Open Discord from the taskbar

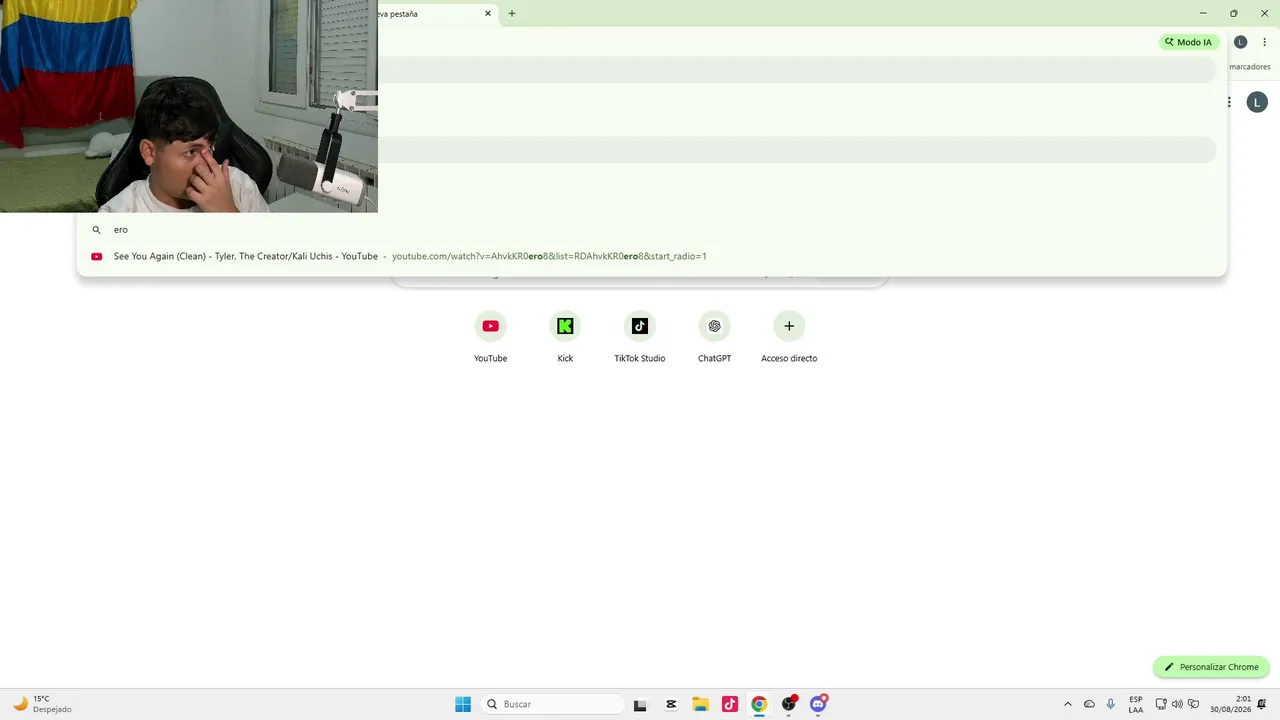coord(818,704)
